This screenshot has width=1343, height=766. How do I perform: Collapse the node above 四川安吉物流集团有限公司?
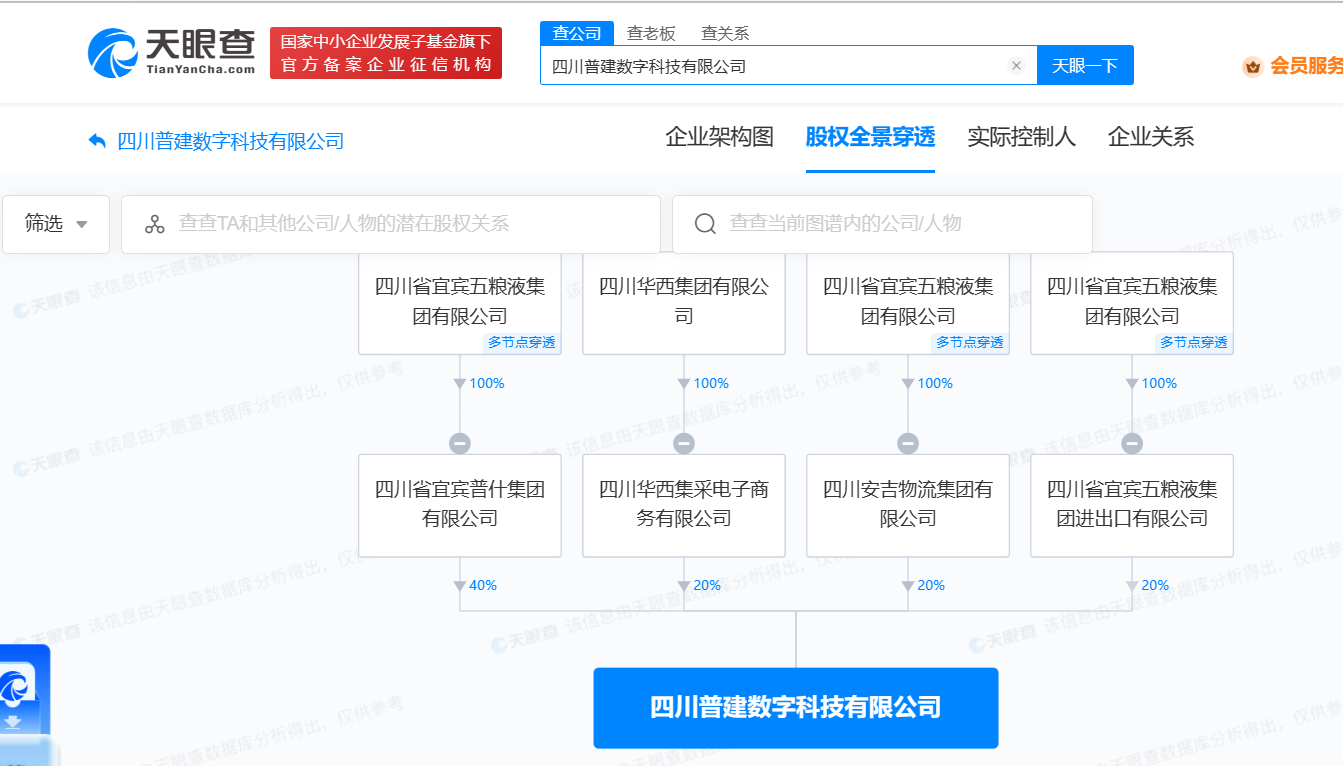908,443
